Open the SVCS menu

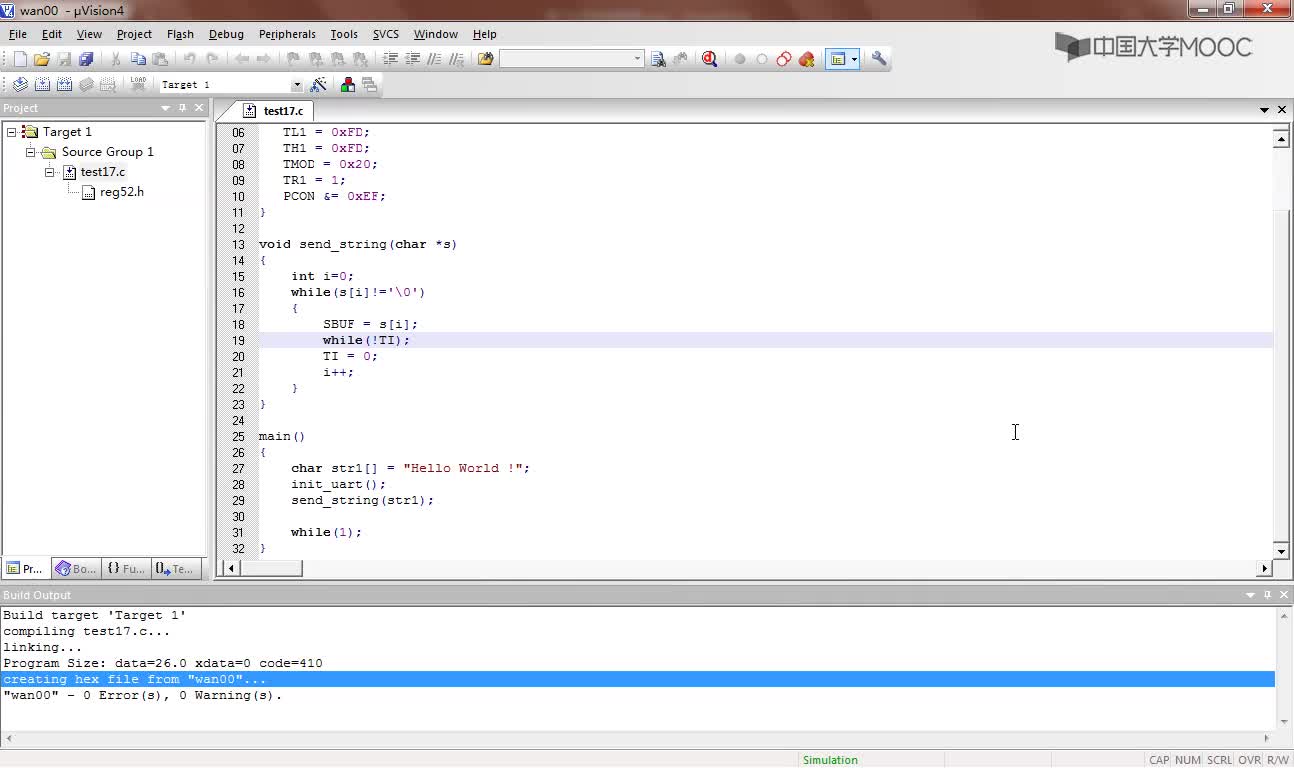(x=386, y=34)
